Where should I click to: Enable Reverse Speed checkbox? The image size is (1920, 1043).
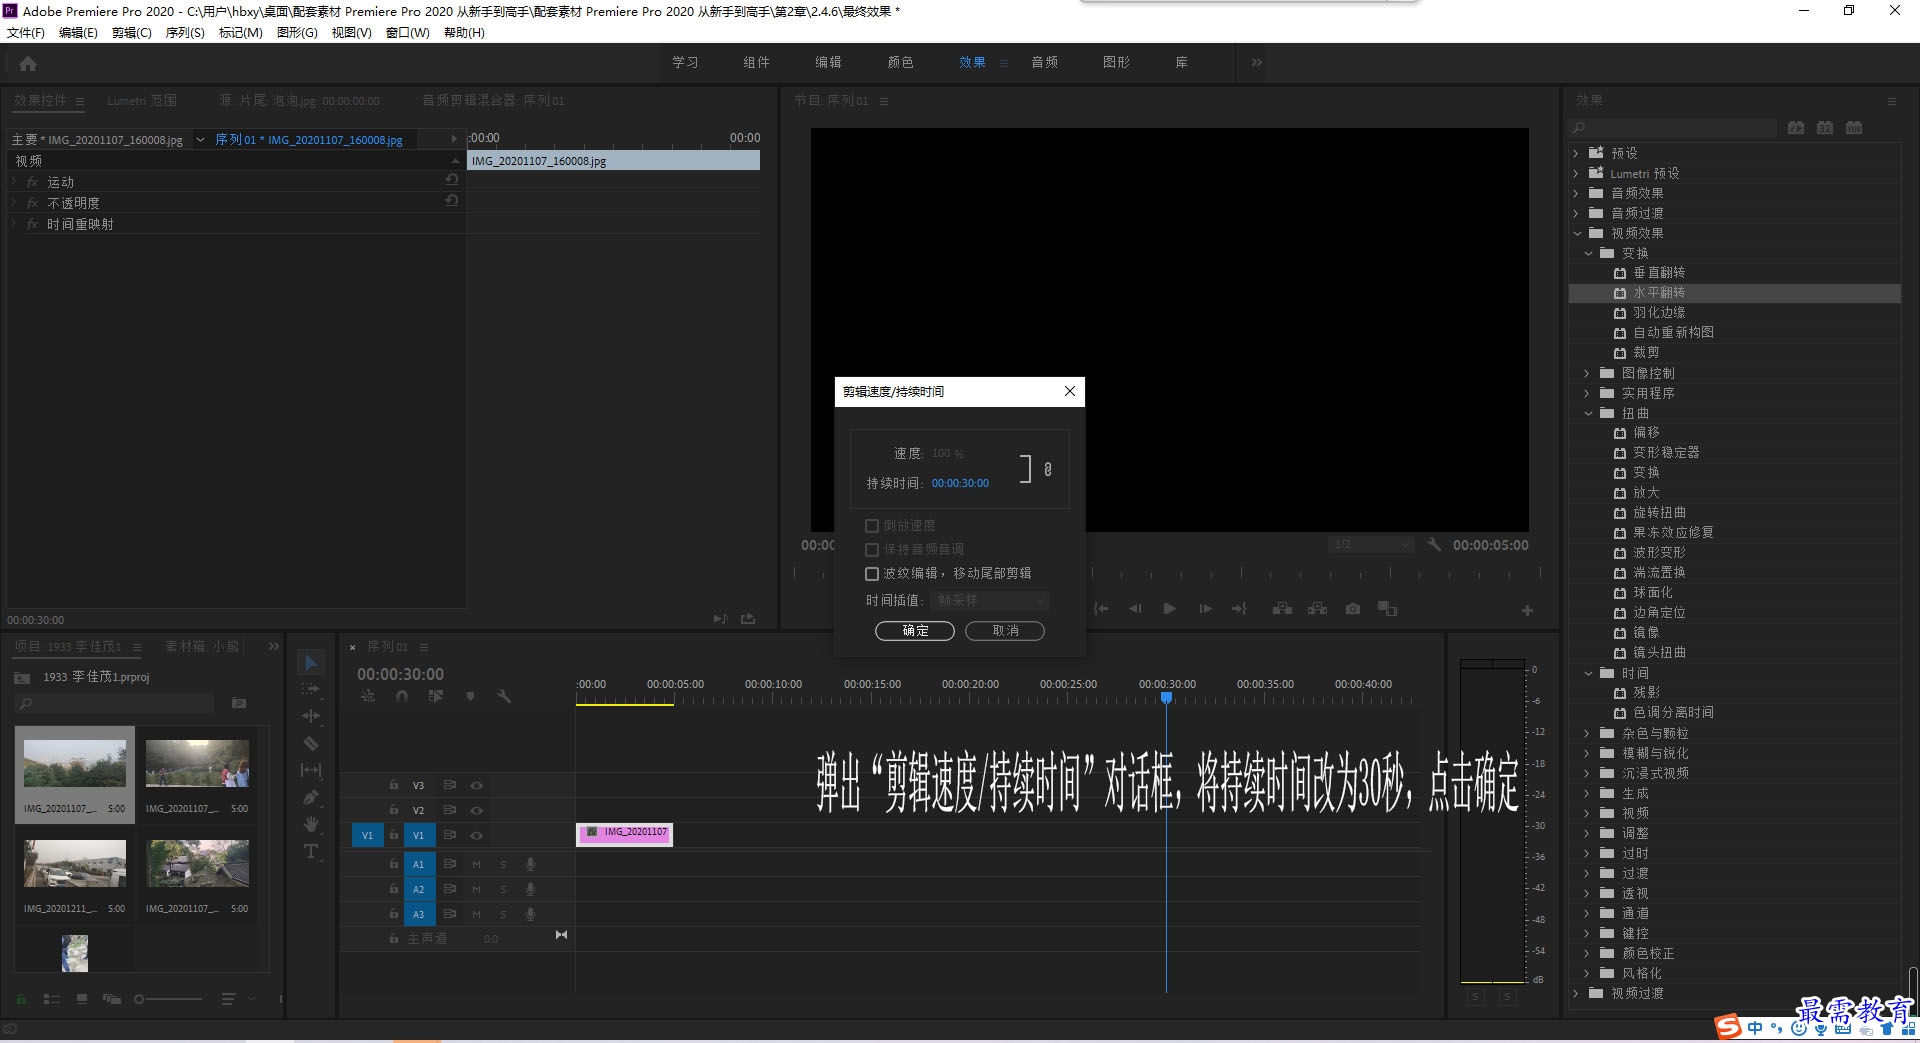[x=872, y=526]
